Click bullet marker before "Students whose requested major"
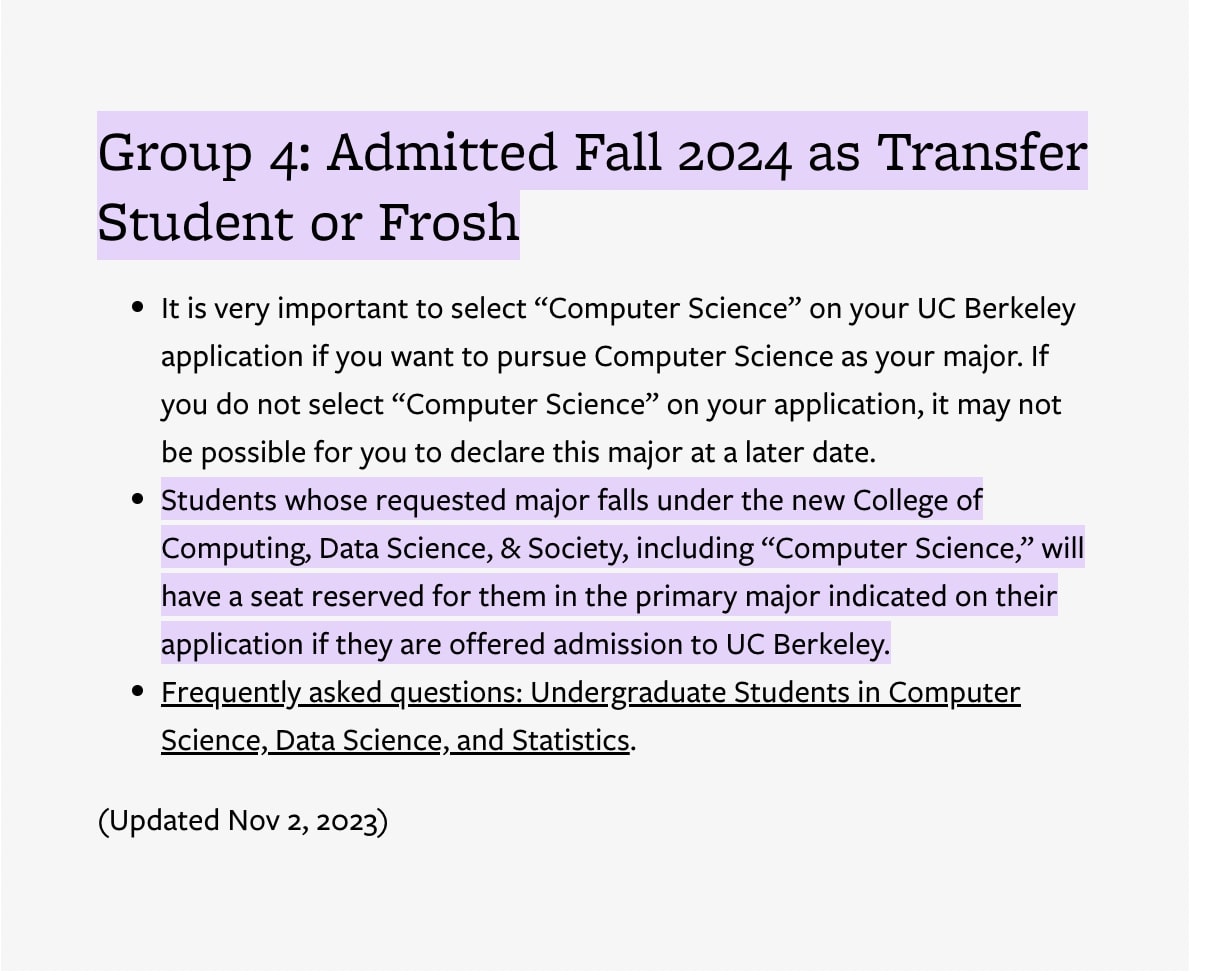This screenshot has height=976, width=1226. click(x=139, y=500)
